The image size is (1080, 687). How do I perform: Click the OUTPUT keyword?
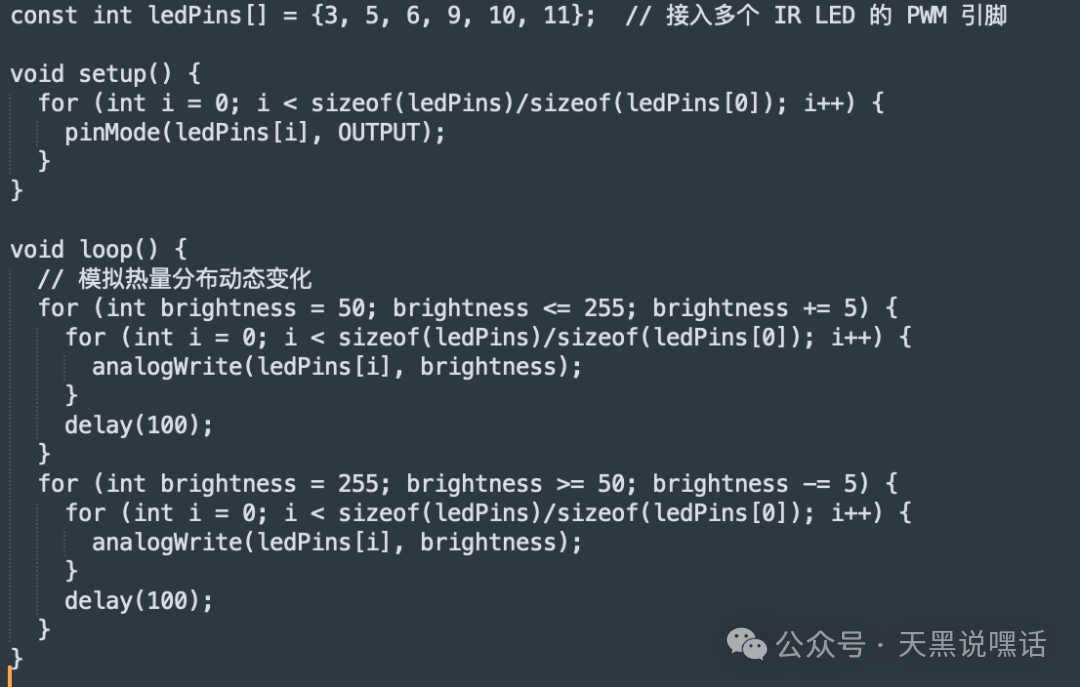(378, 132)
